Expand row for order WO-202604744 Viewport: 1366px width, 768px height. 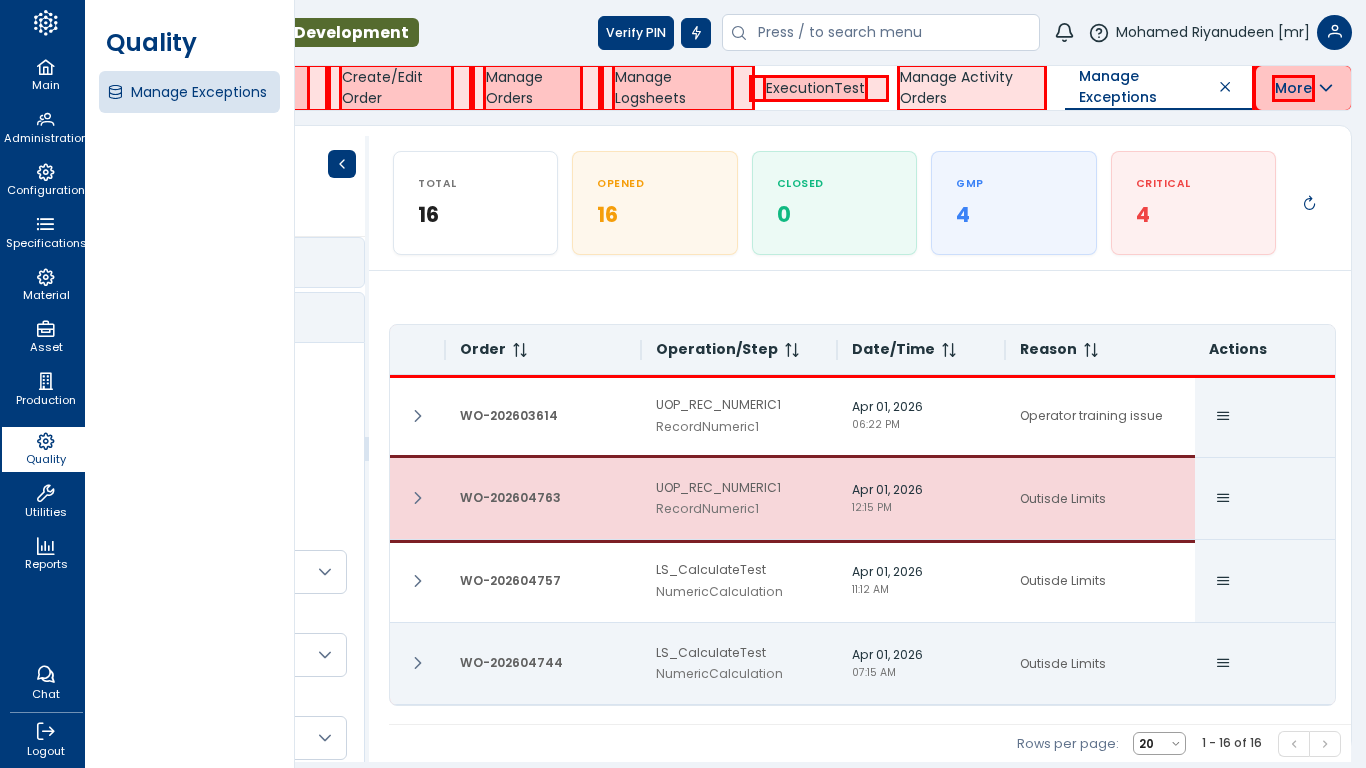point(418,663)
